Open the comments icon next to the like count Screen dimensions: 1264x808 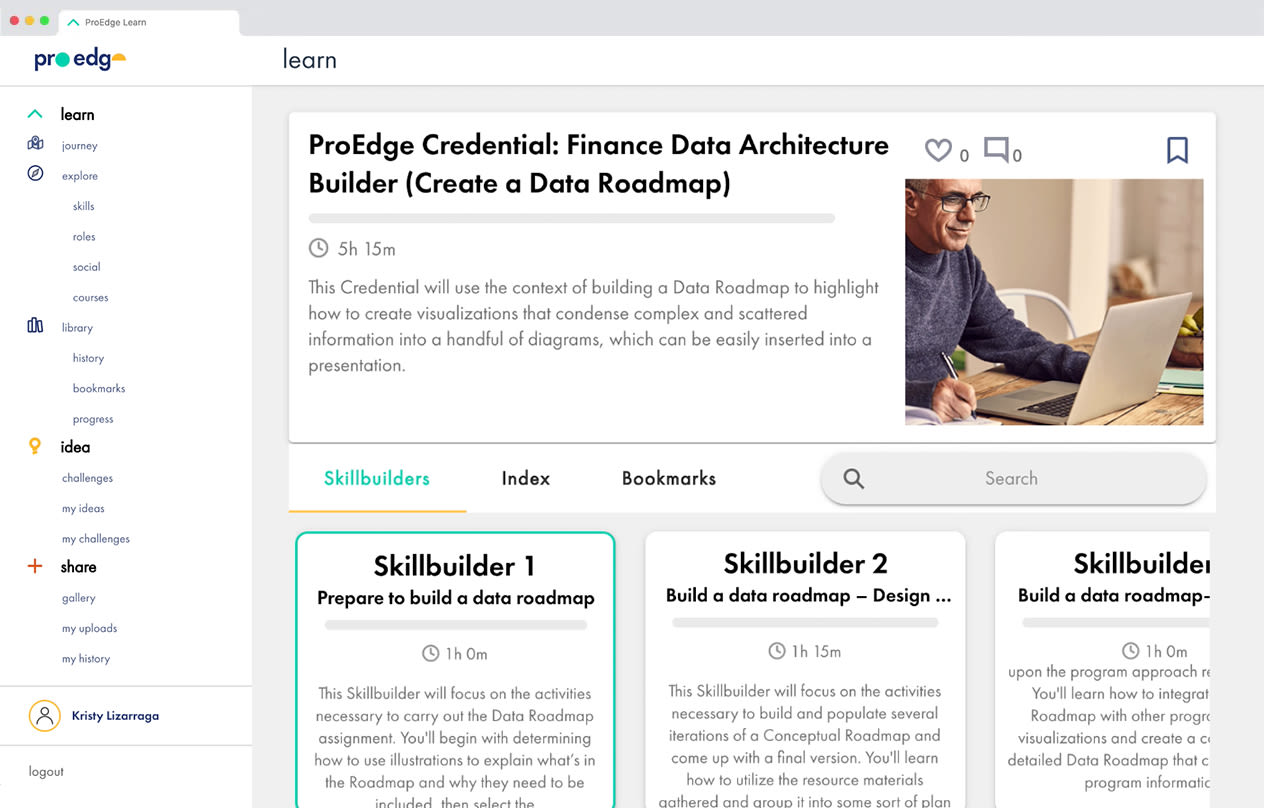click(x=997, y=149)
